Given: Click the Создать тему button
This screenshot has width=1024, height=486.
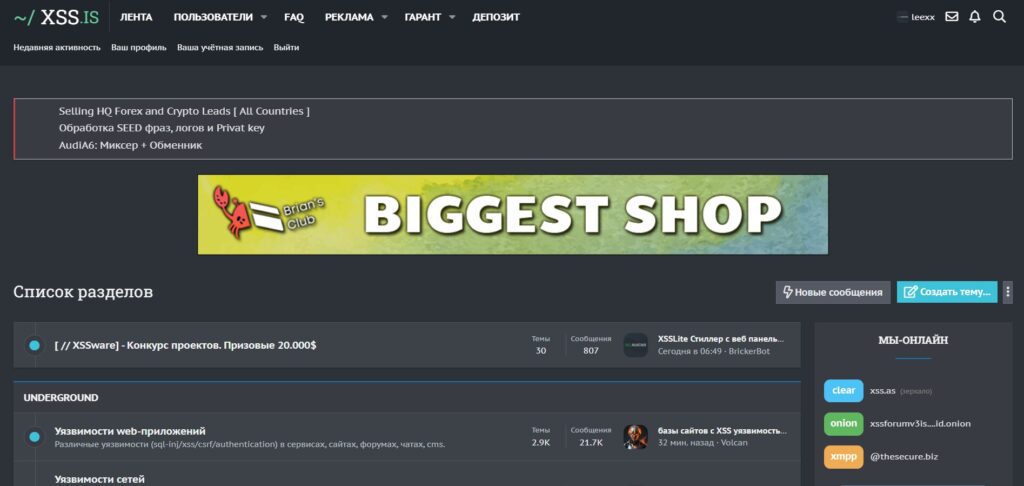Looking at the screenshot, I should click(947, 292).
